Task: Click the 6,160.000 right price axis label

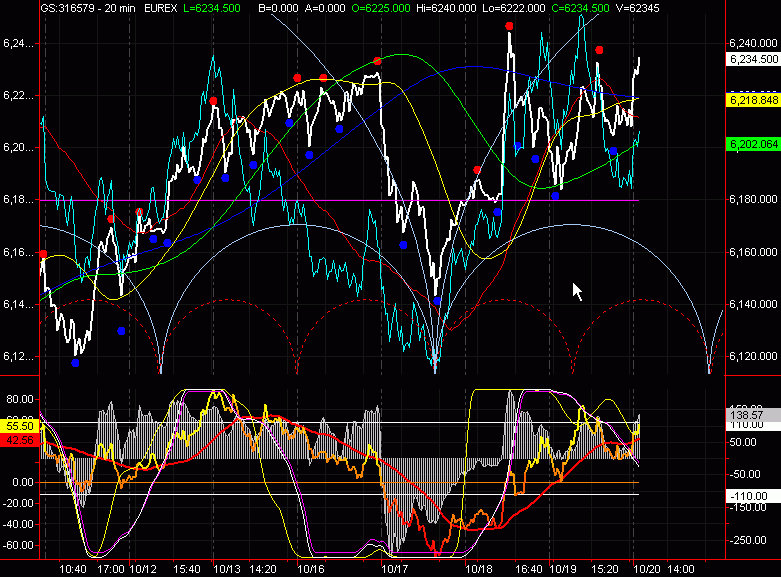Action: (753, 252)
